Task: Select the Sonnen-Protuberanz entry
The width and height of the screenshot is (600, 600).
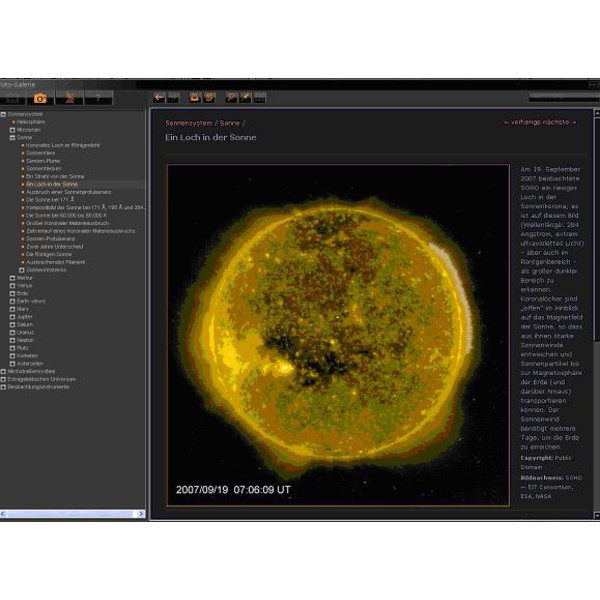Action: pos(51,239)
